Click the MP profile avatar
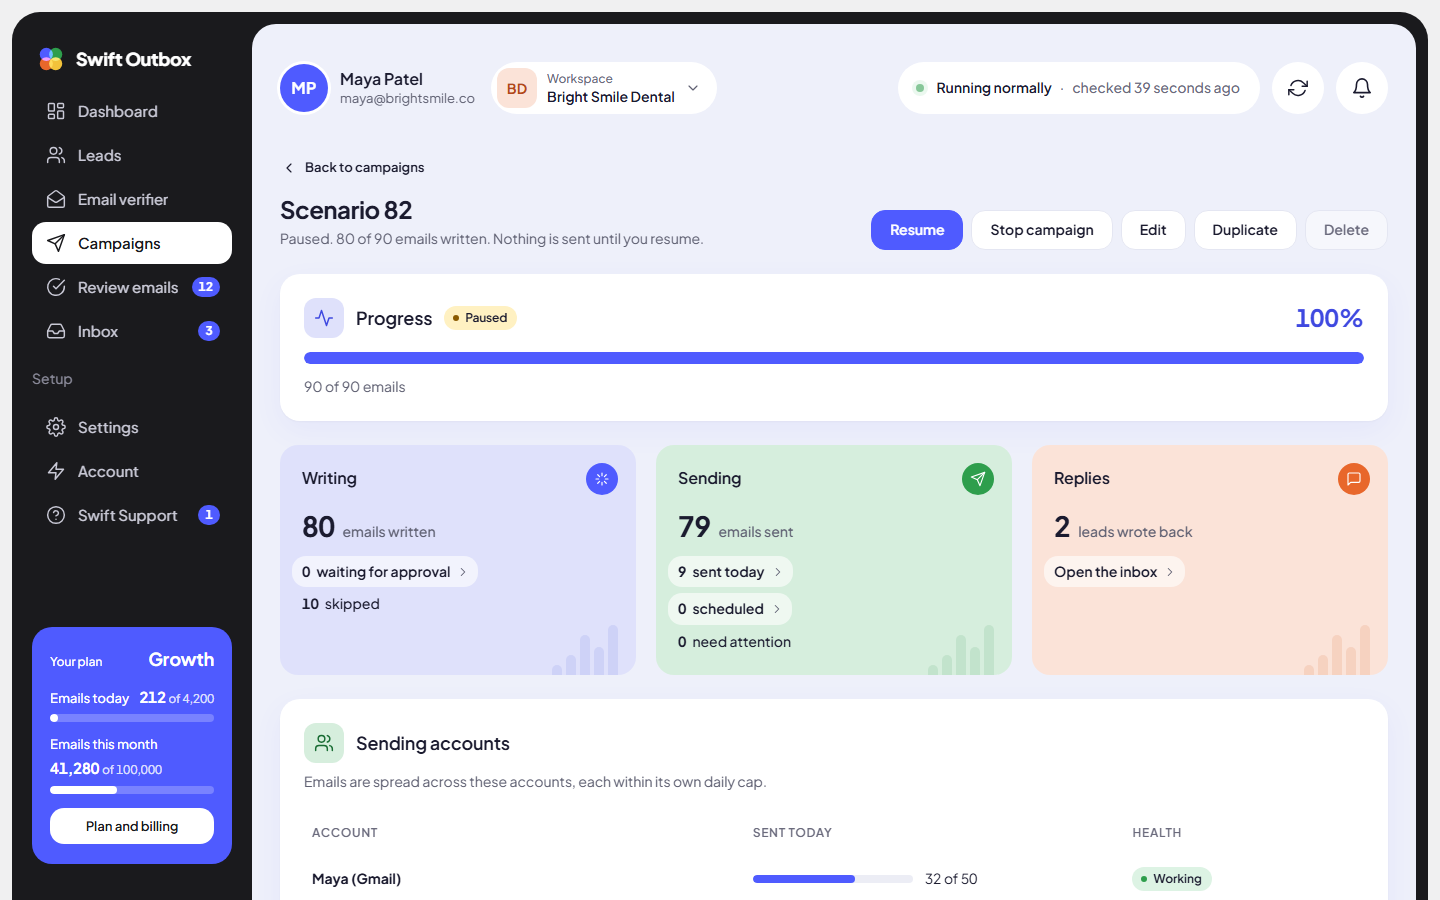 (304, 88)
